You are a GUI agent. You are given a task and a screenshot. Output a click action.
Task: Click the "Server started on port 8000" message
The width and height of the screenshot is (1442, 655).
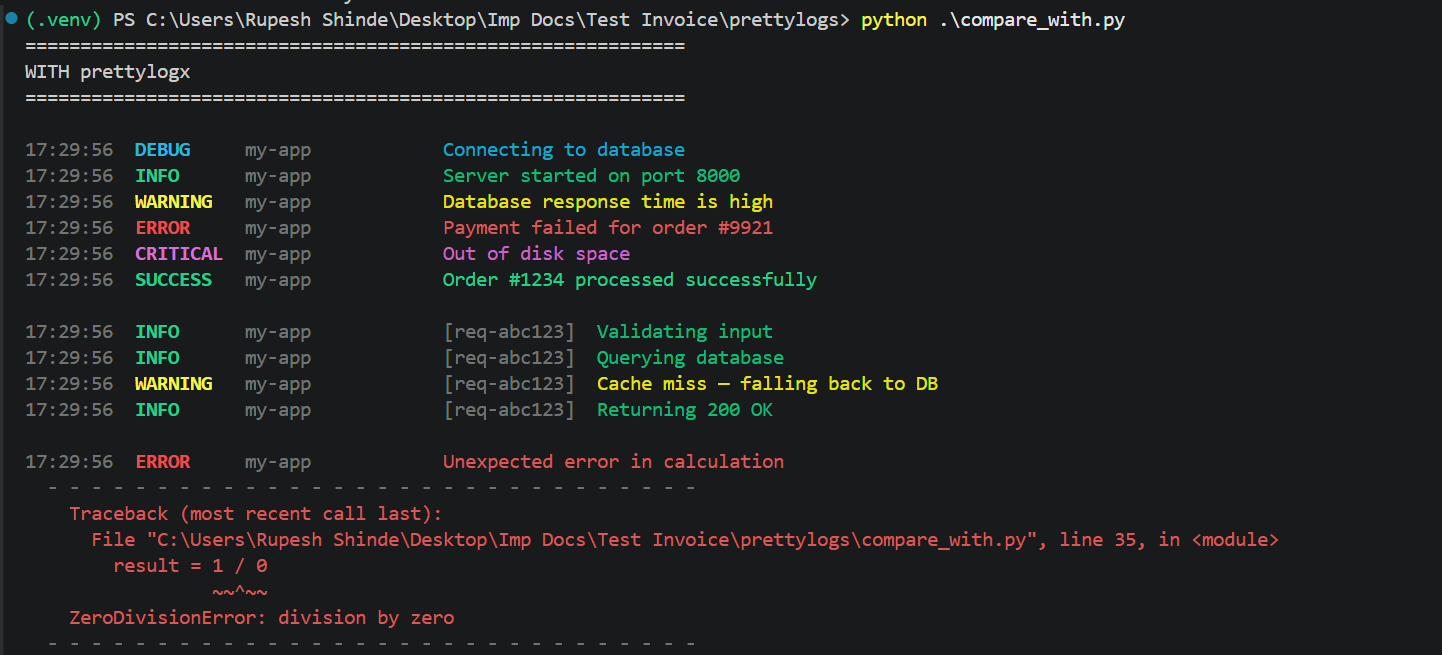pyautogui.click(x=591, y=176)
